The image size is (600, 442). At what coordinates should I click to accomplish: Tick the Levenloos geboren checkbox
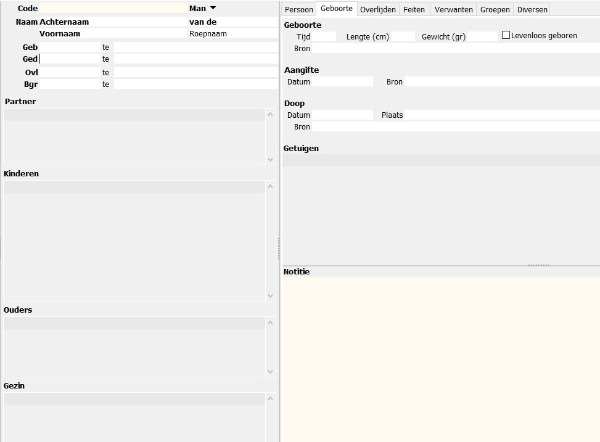point(506,35)
